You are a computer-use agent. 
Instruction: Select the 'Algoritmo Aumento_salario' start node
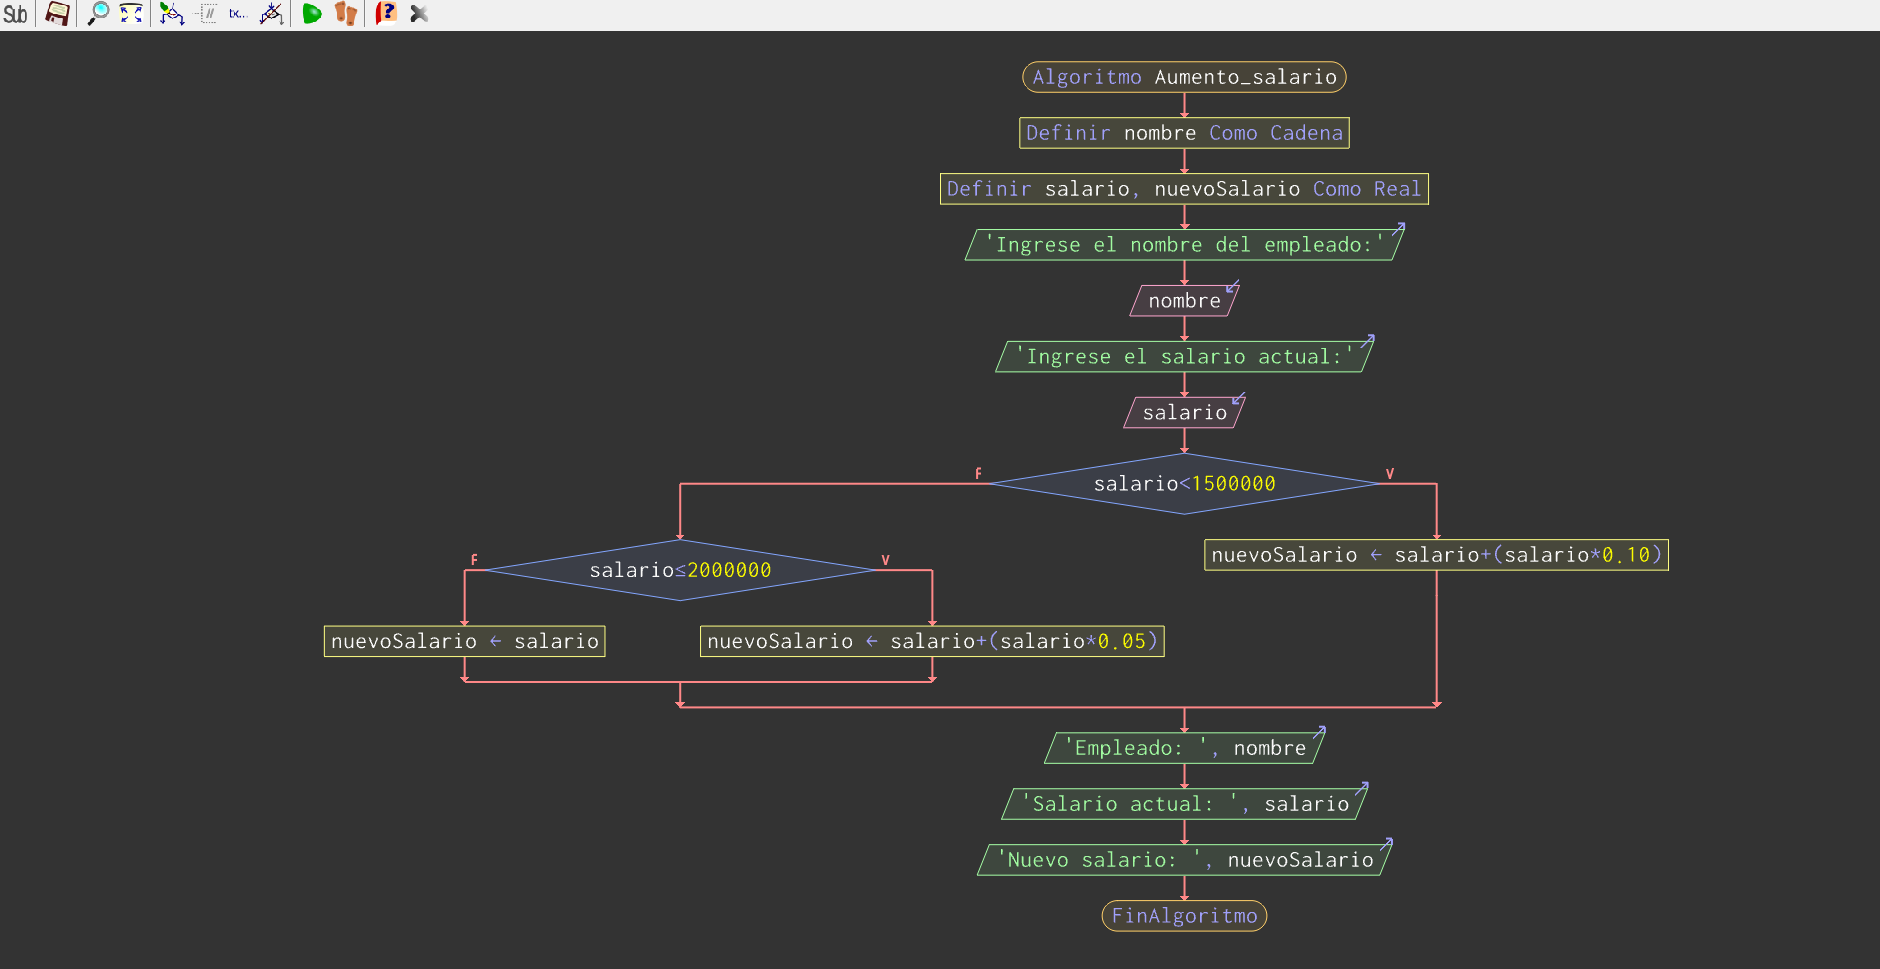coord(1184,77)
